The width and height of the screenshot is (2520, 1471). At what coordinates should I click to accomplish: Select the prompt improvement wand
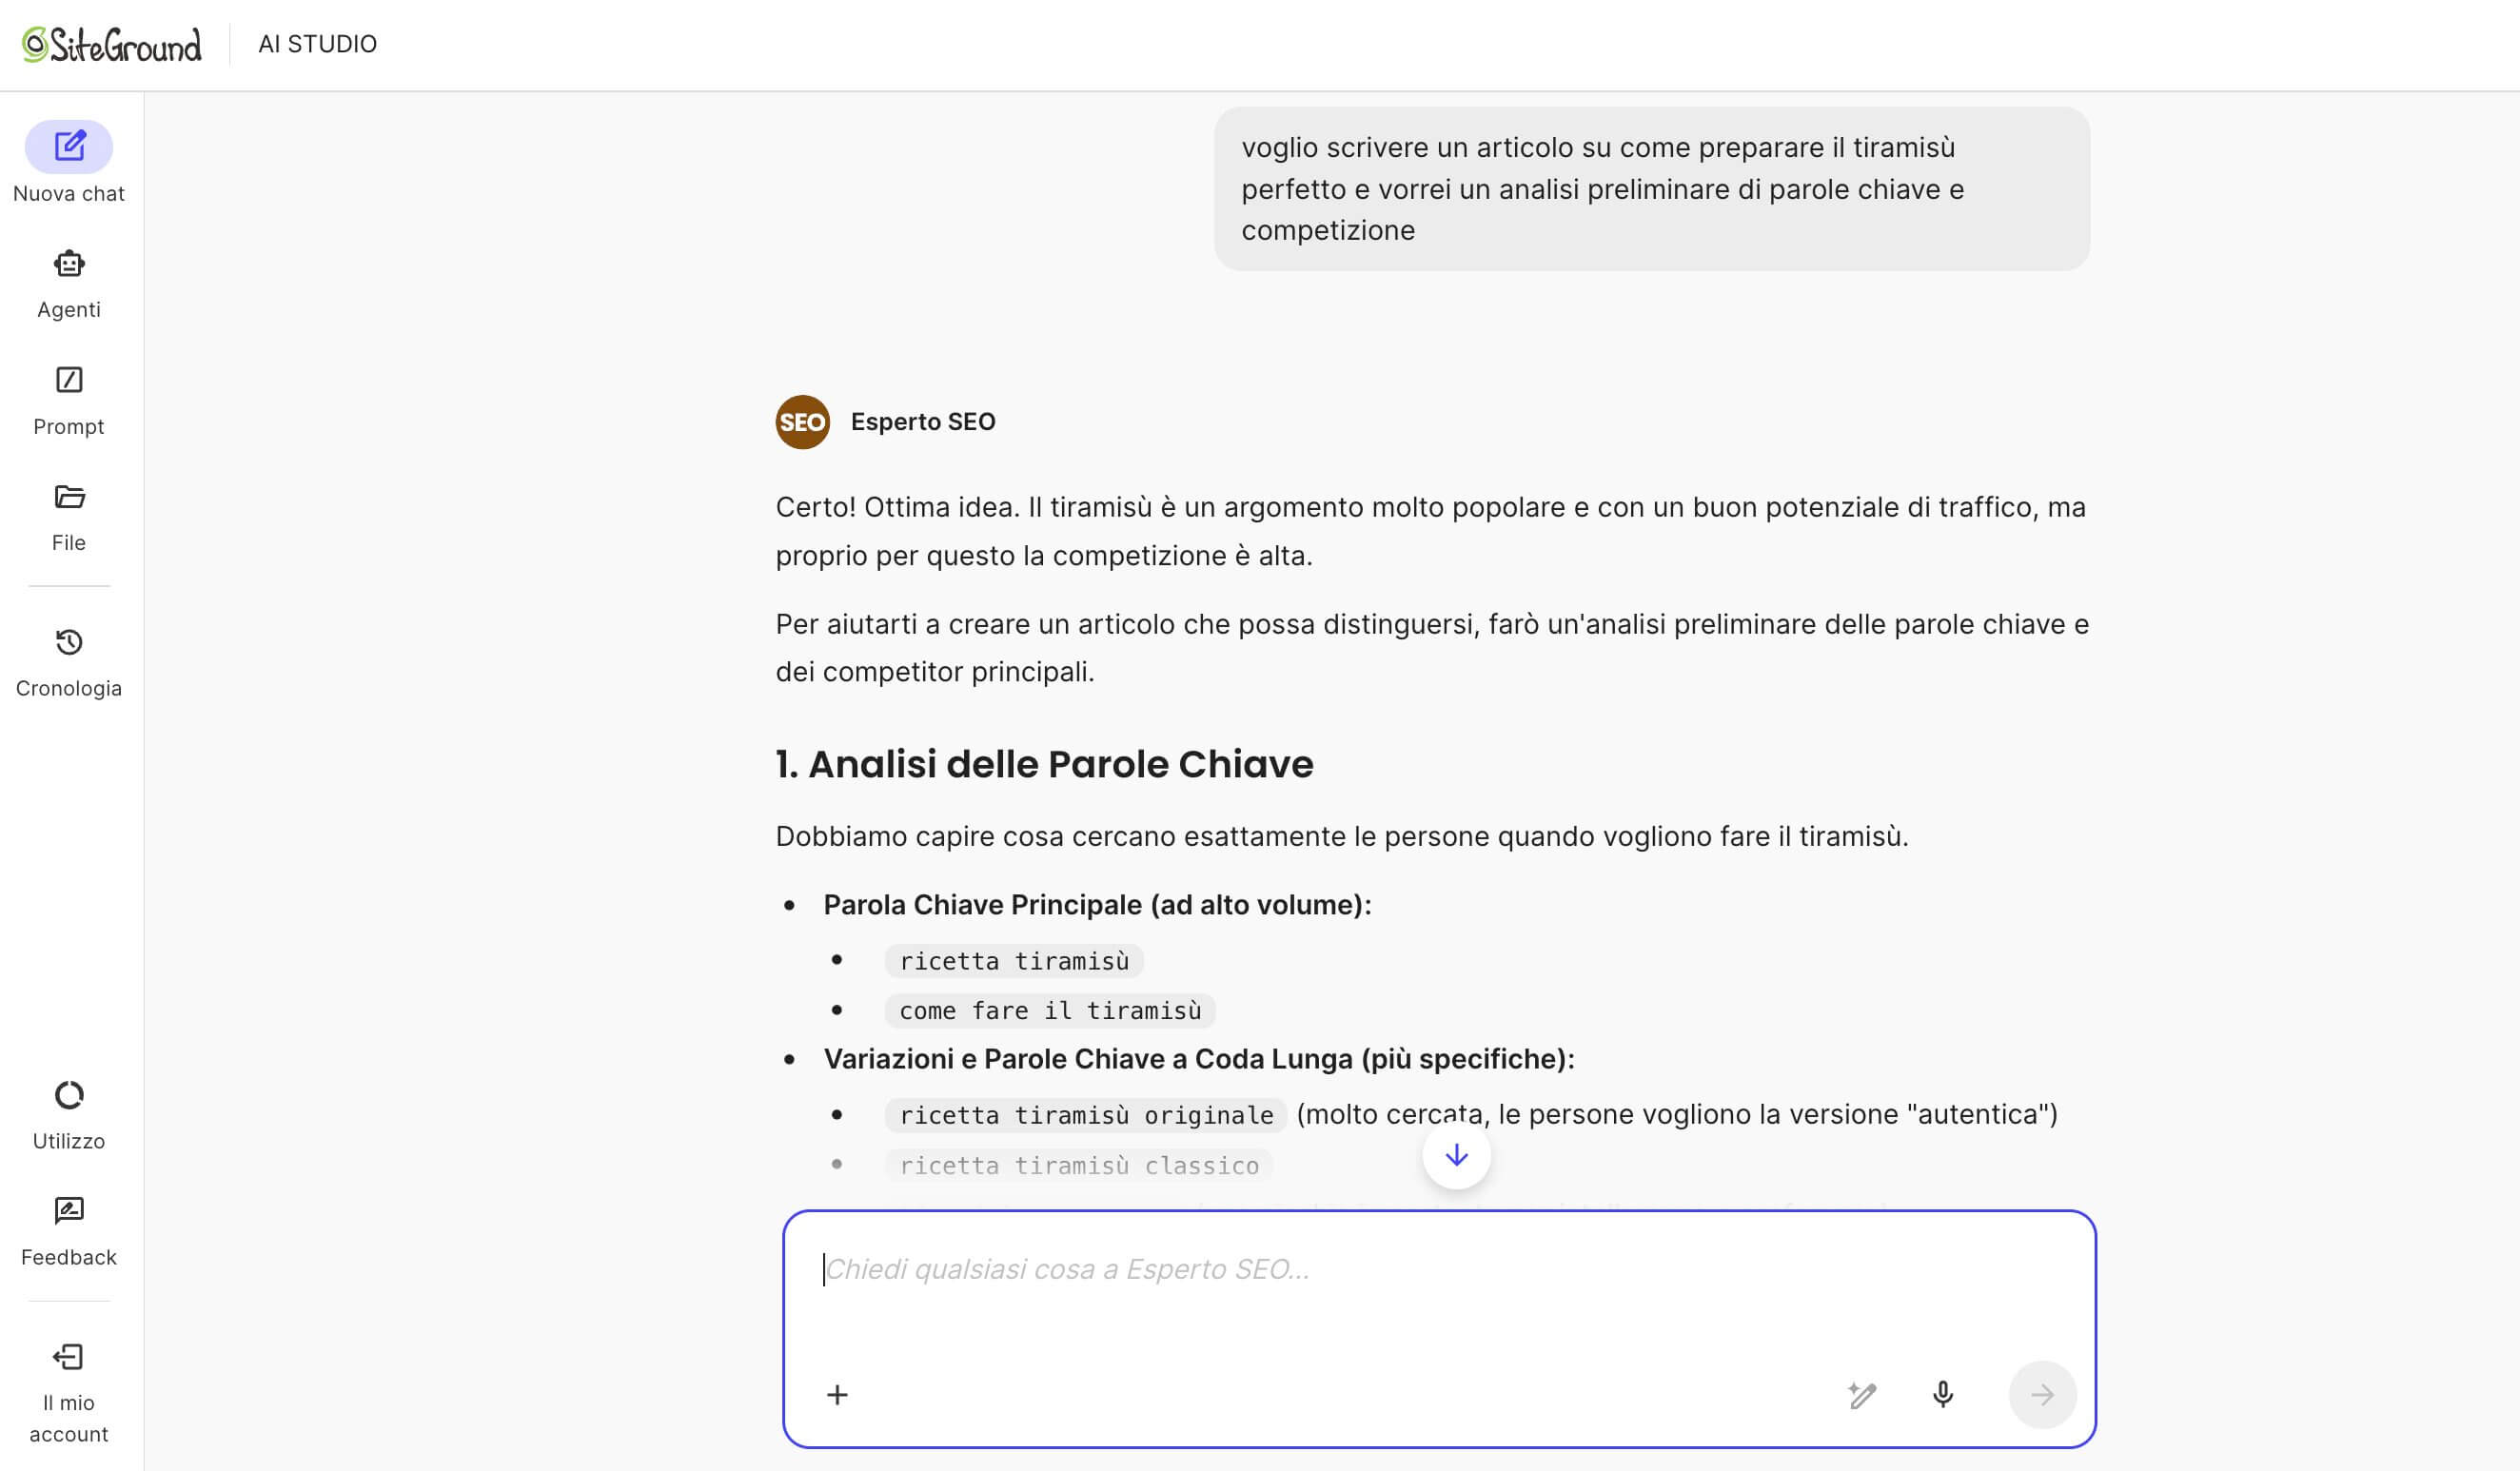point(1862,1394)
